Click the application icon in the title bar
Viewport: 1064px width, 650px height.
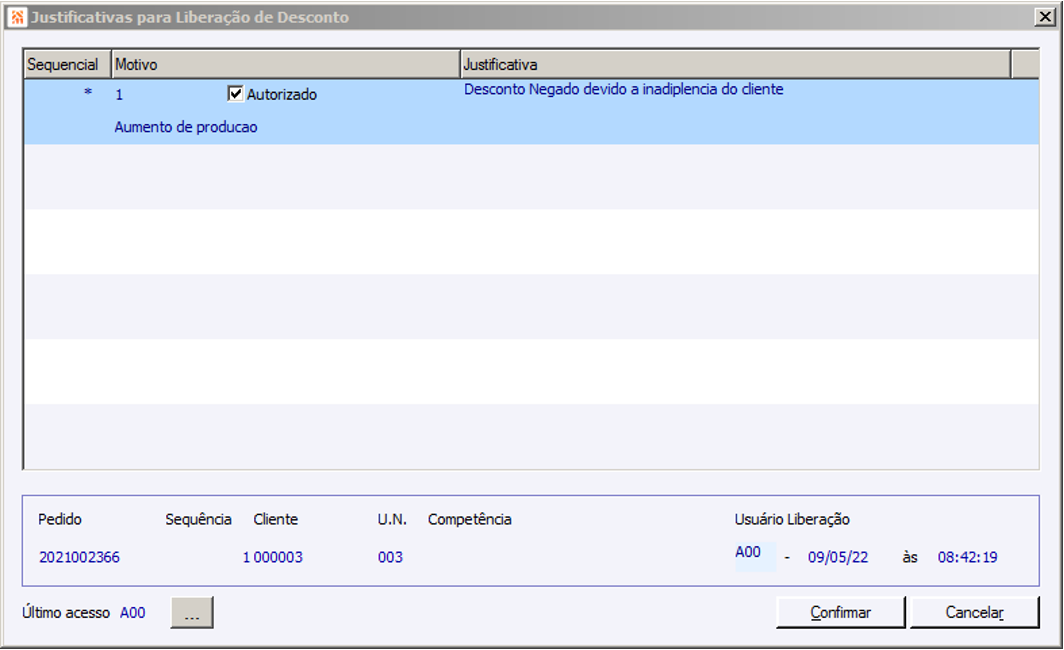(18, 17)
